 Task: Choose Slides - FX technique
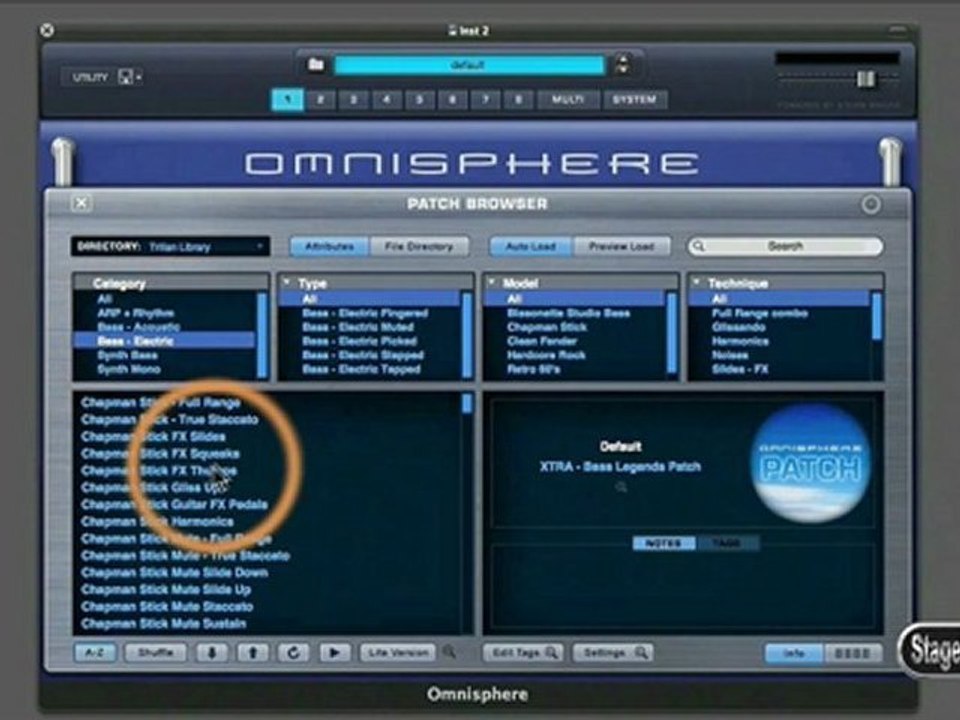(740, 369)
